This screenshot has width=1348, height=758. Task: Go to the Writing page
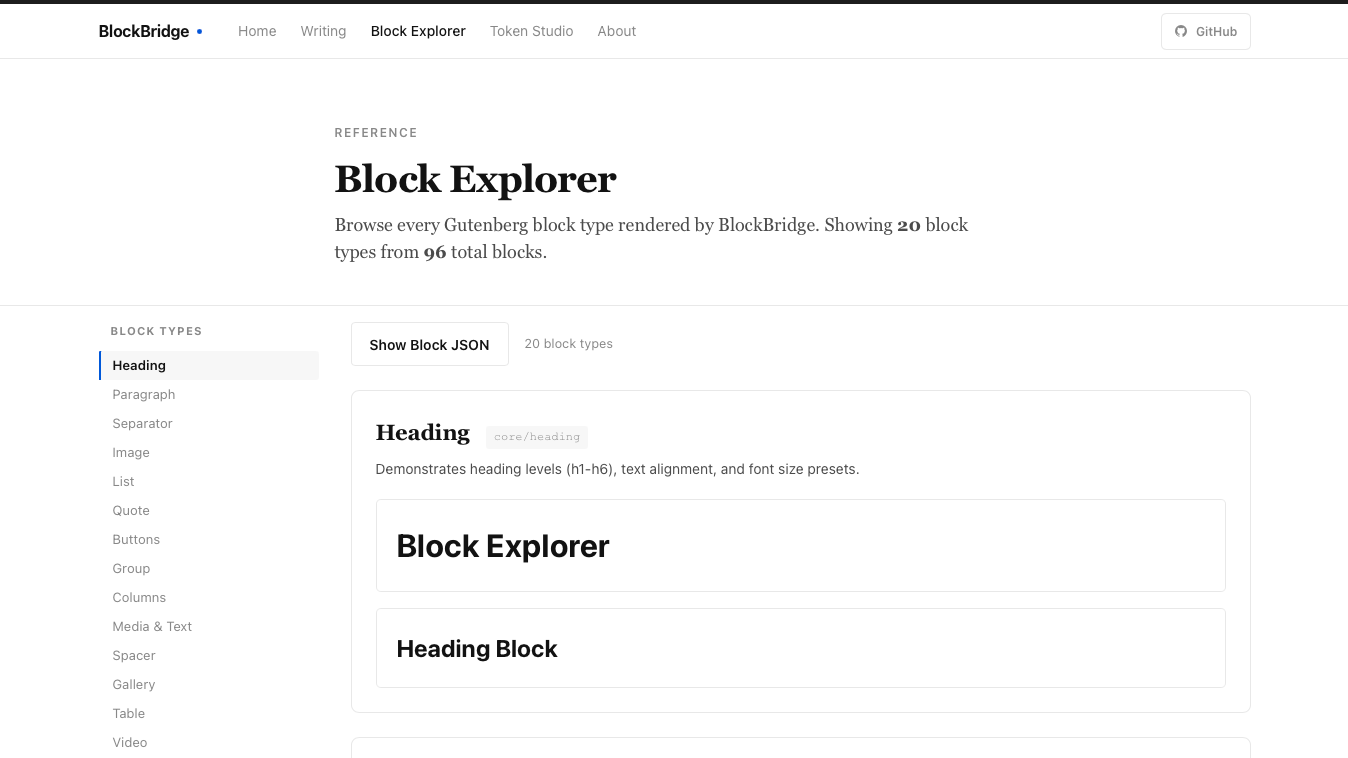click(x=323, y=31)
